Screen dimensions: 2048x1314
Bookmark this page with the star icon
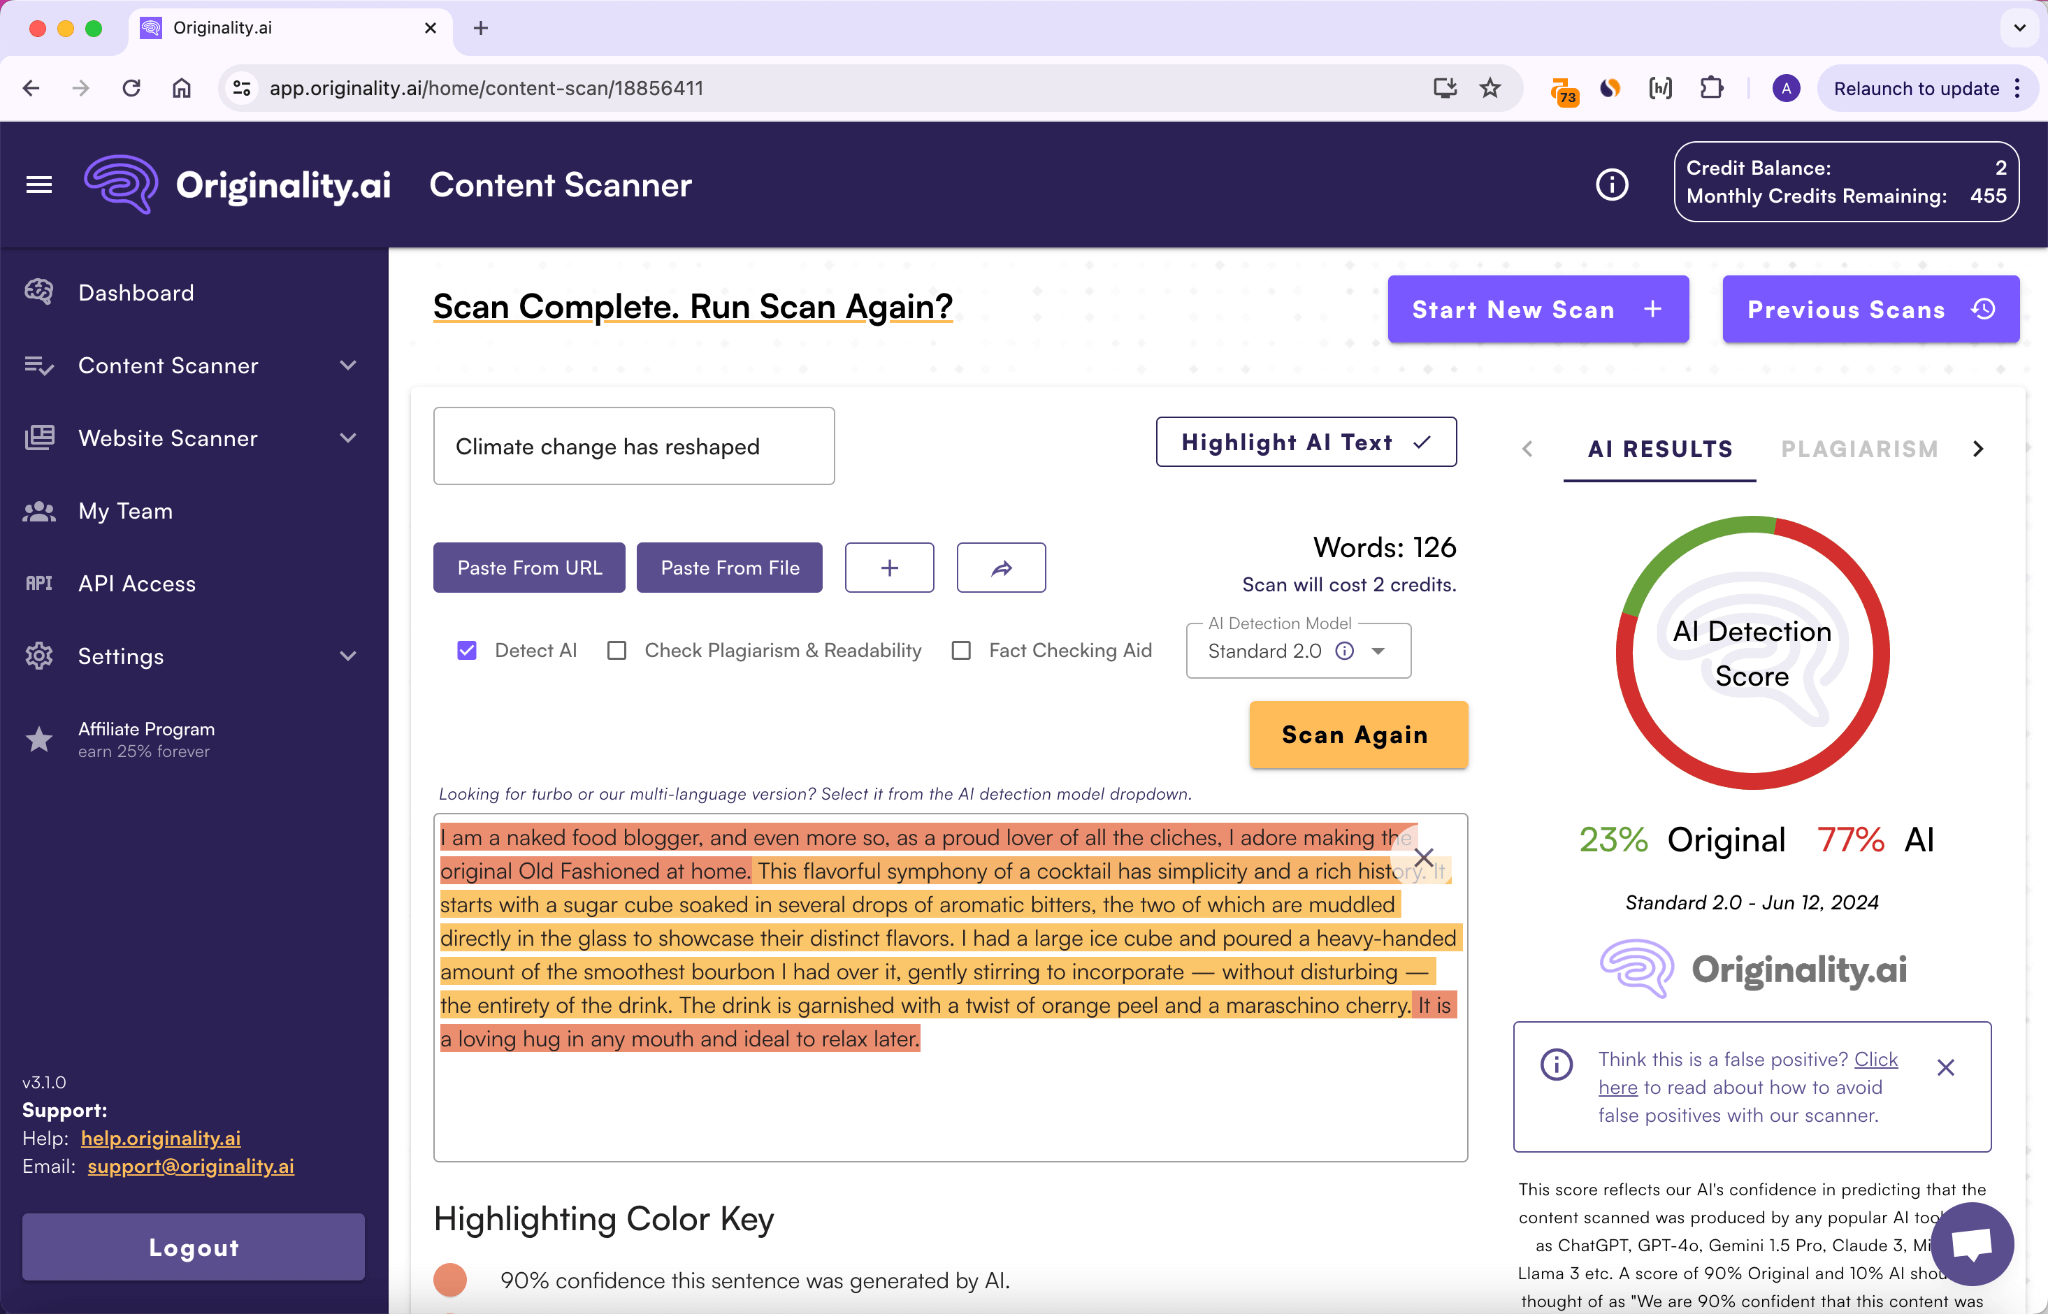1490,88
